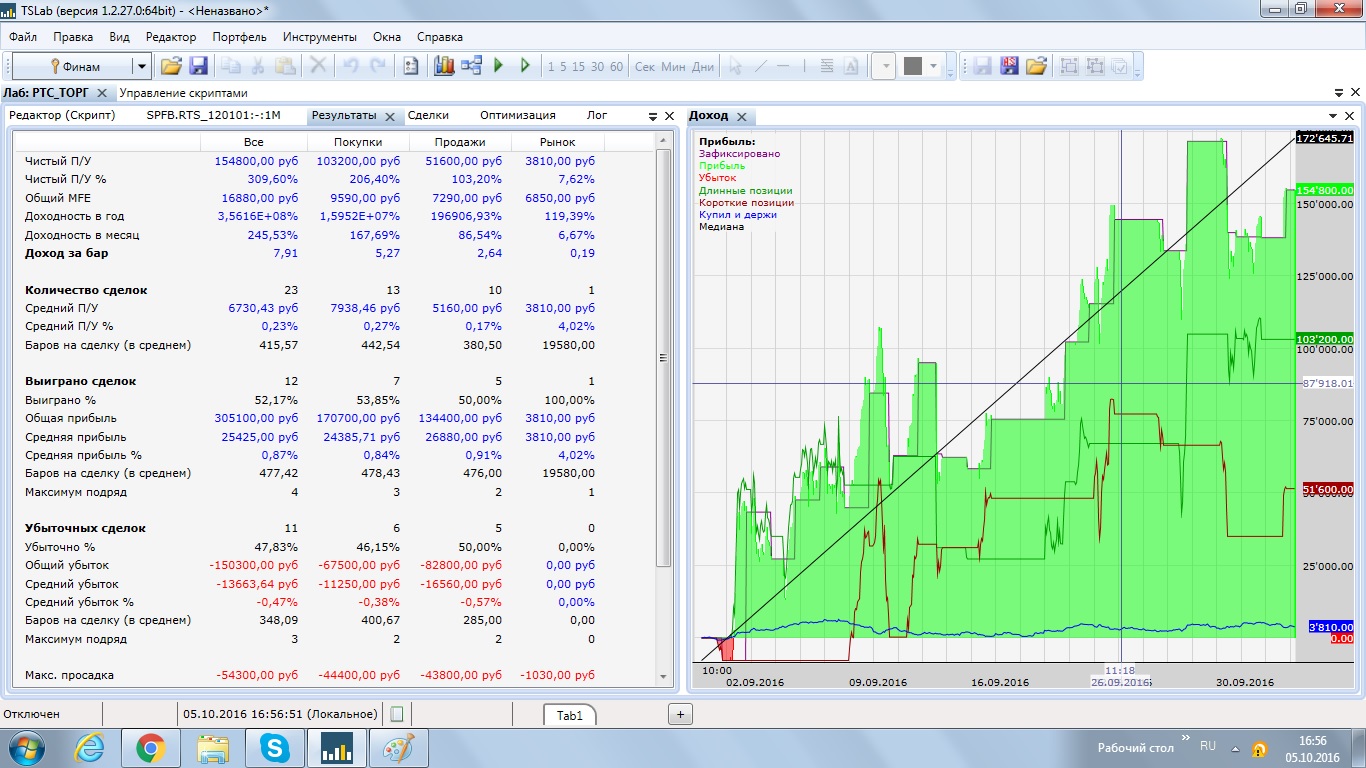The image size is (1366, 768).
Task: Open a file with the folder icon
Action: point(171,66)
